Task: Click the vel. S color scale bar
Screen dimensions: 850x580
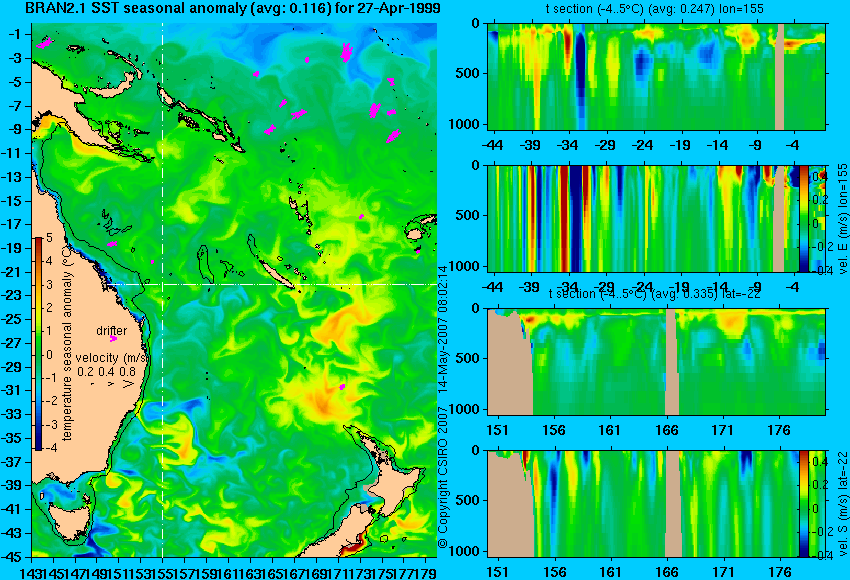Action: (x=803, y=504)
